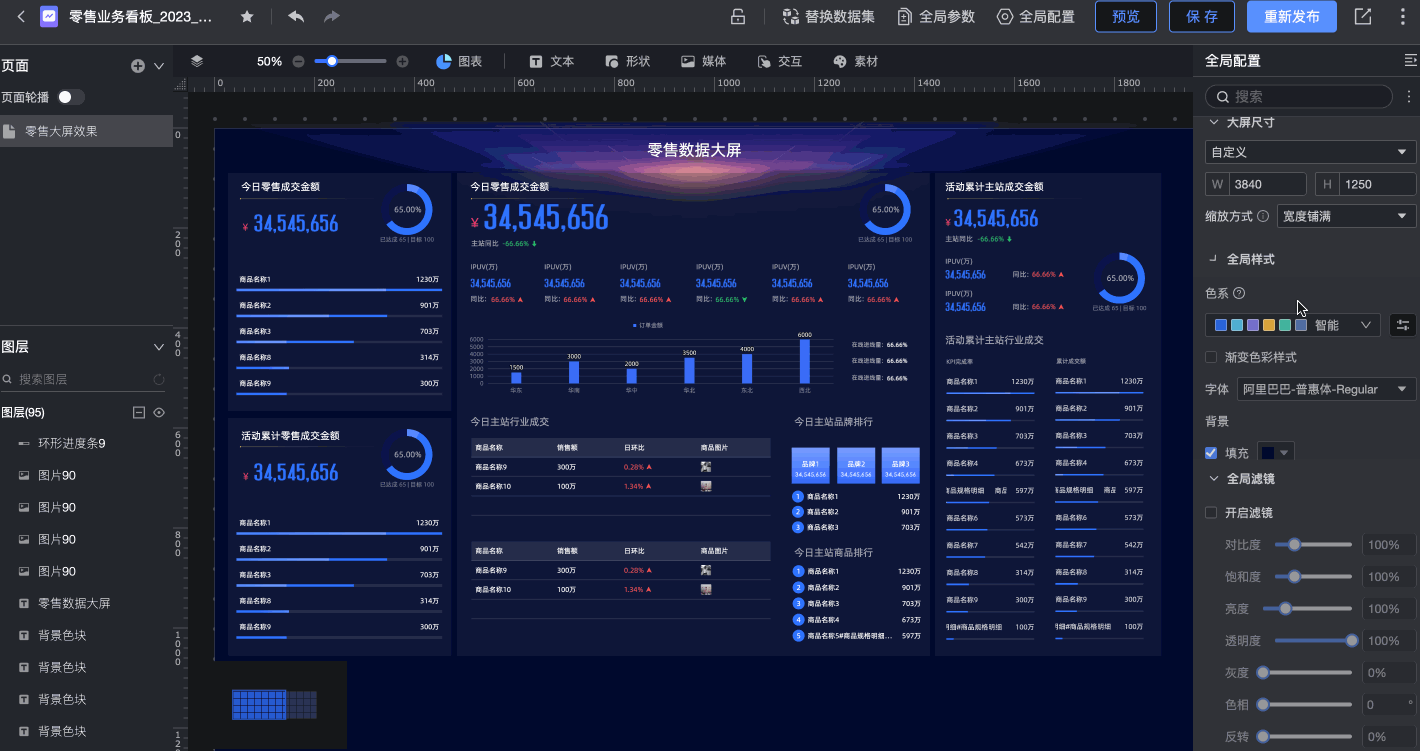This screenshot has height=751, width=1420.
Task: Click the 亮度 brightness slider
Action: (1308, 609)
